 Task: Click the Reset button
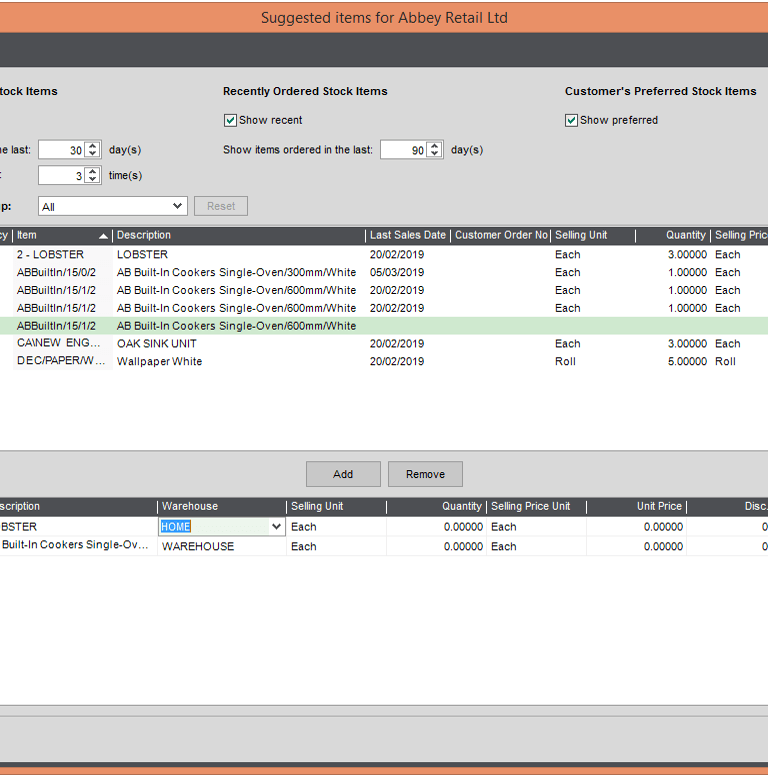221,206
